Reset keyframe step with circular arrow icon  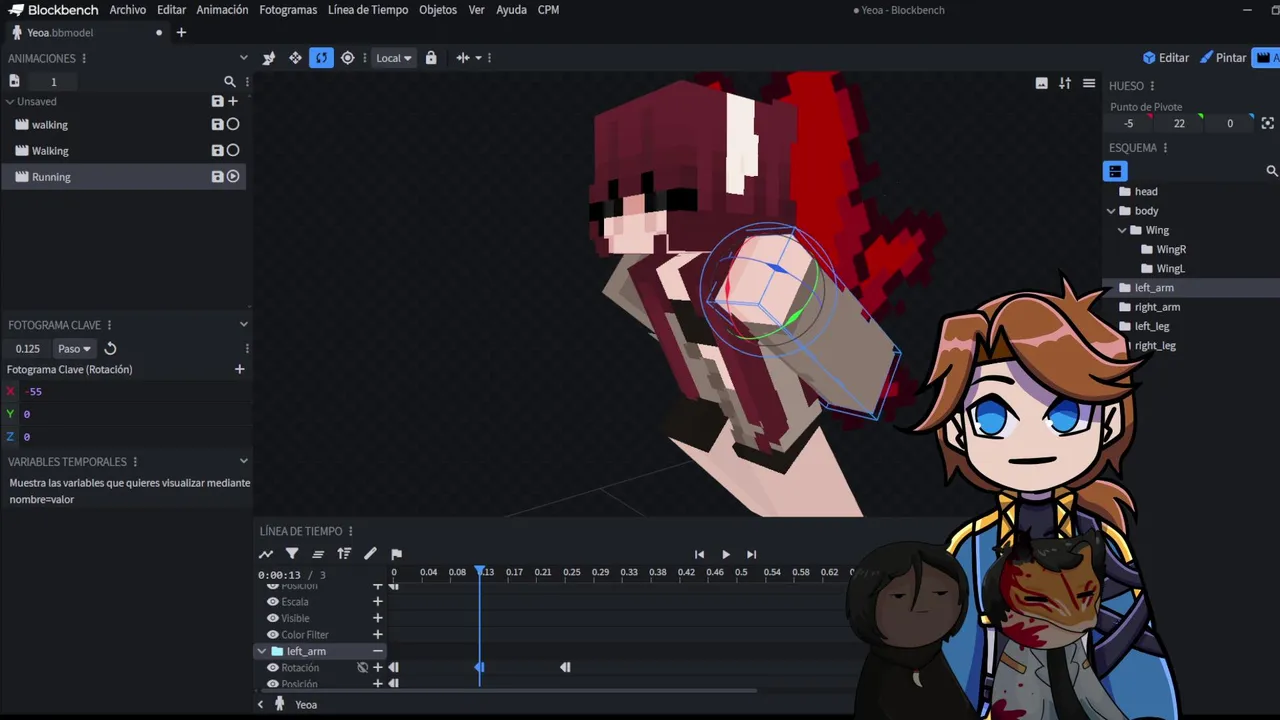coord(111,349)
